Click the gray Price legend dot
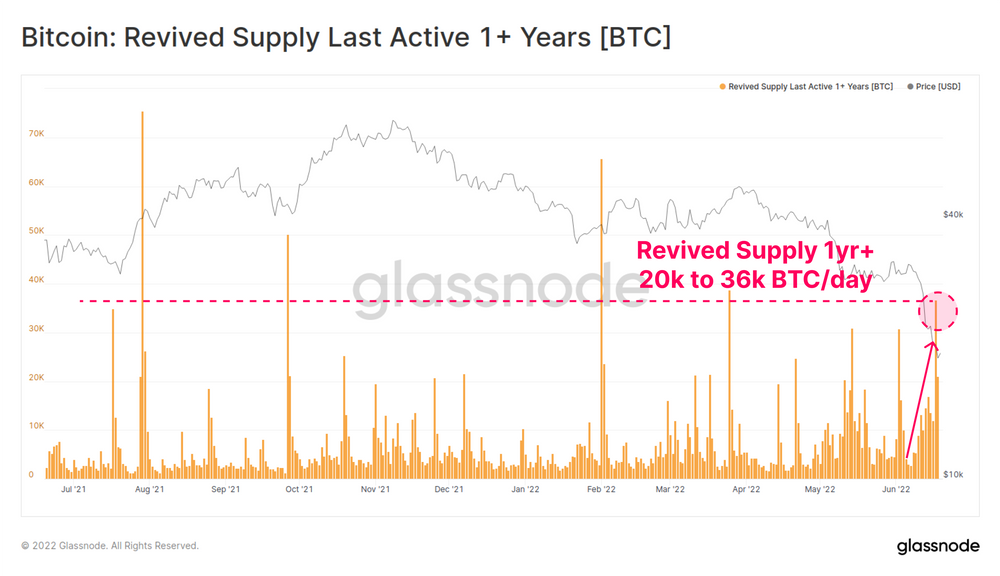 coord(910,87)
